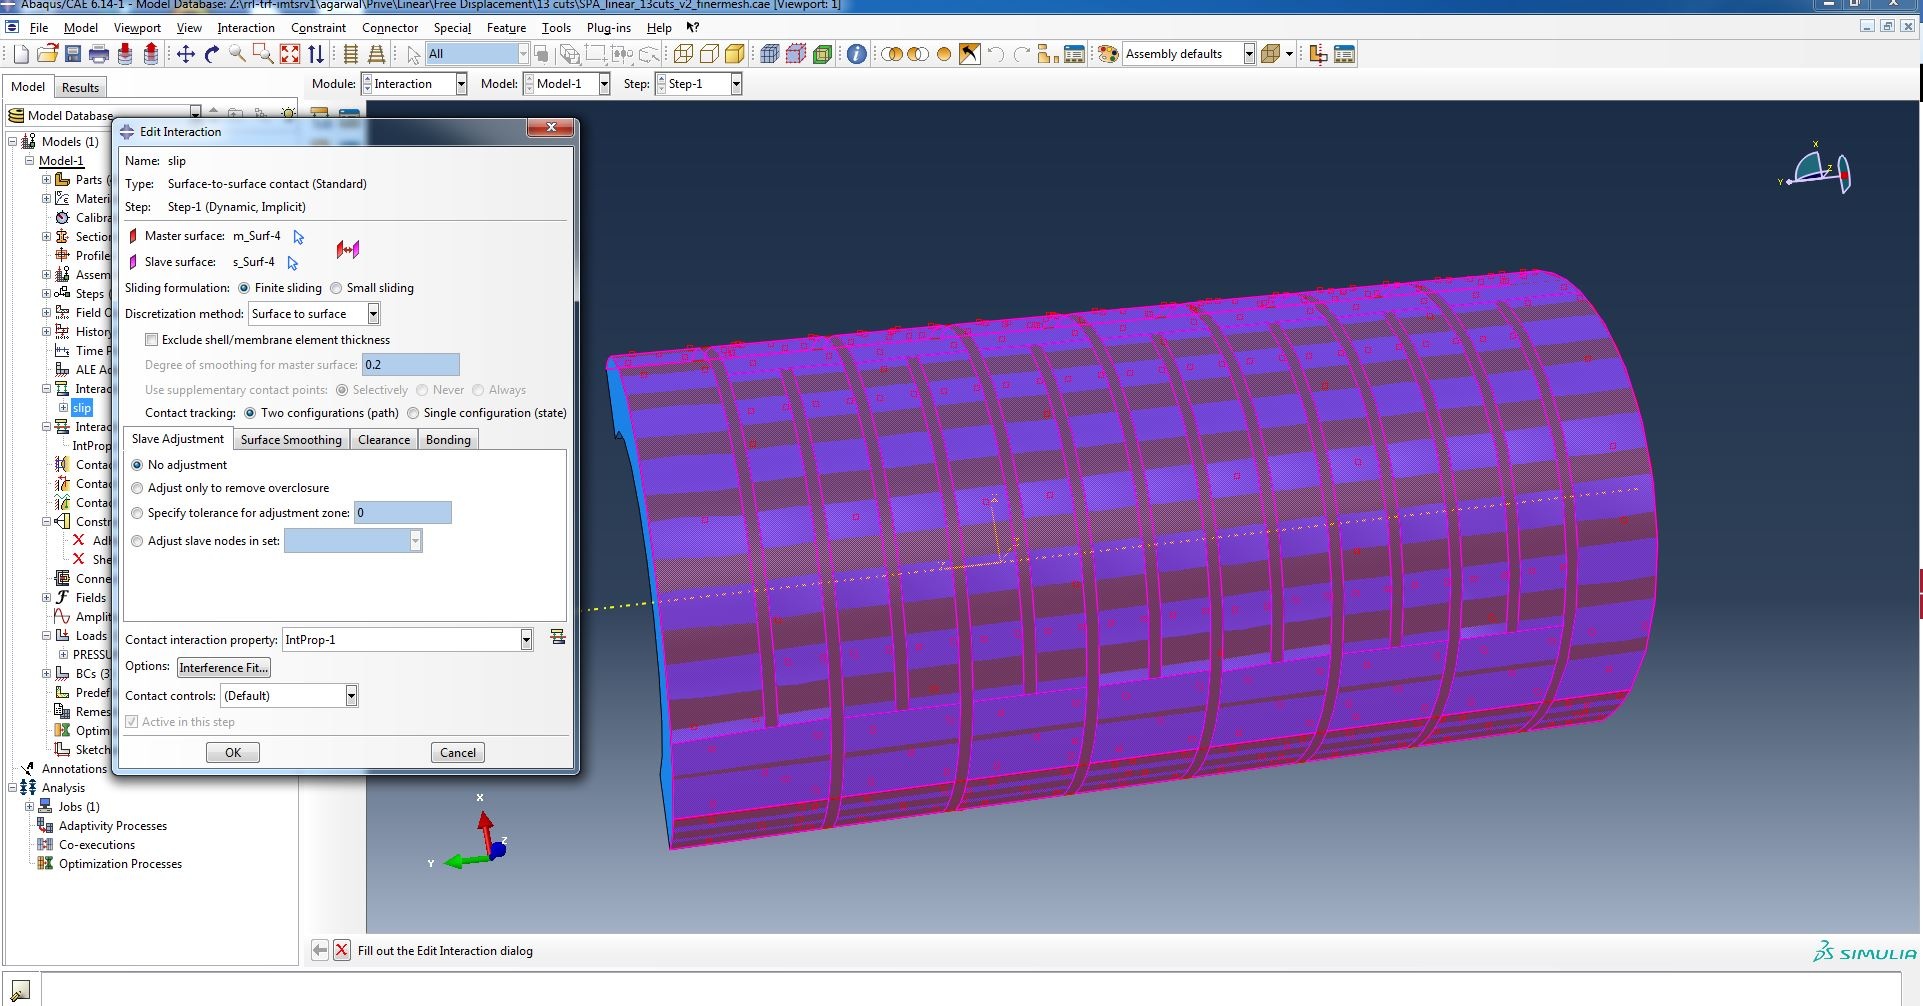Open the Viewport menu

click(x=137, y=28)
